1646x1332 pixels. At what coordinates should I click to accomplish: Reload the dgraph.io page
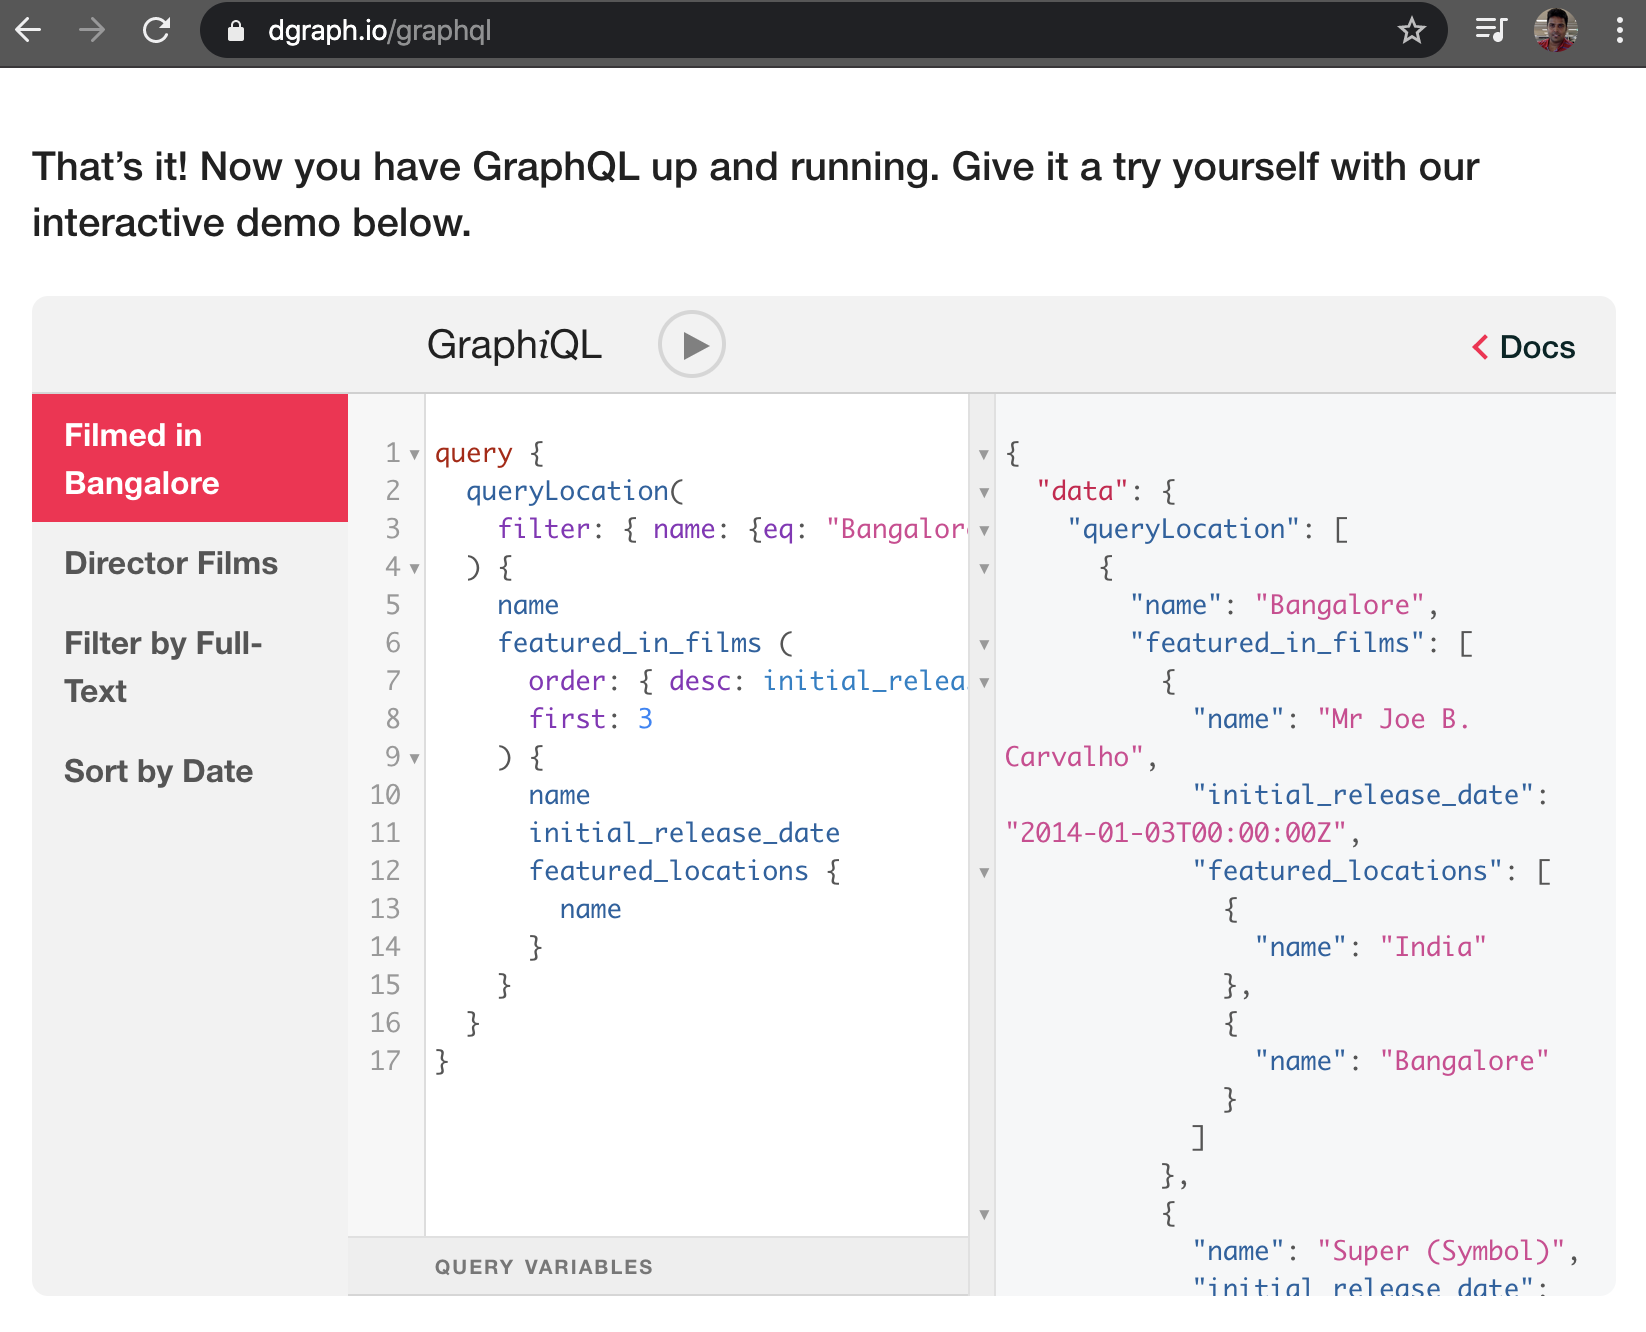[156, 30]
